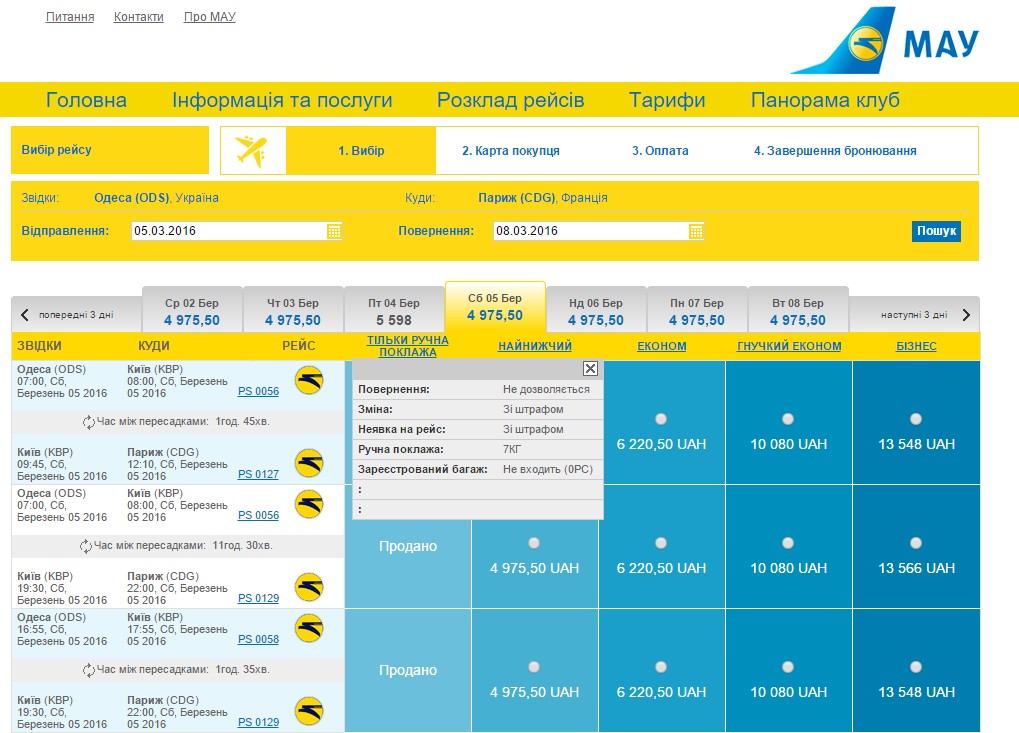The height and width of the screenshot is (733, 1019).
Task: Go to previous 3 days arrow
Action: click(x=25, y=315)
